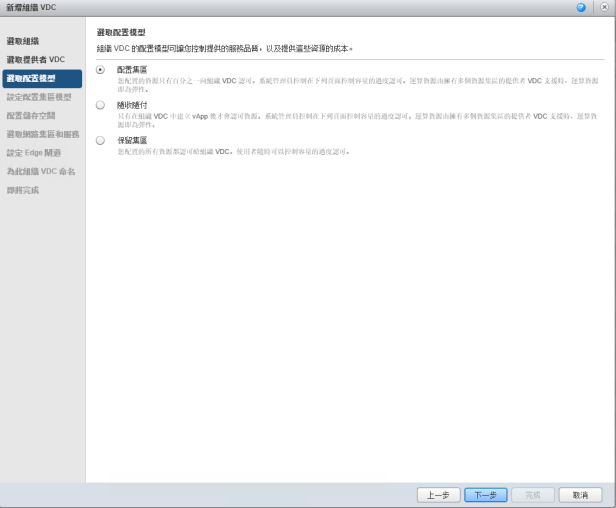Open the 設定 Edge 閘道 step
This screenshot has width=616, height=508.
[x=33, y=153]
